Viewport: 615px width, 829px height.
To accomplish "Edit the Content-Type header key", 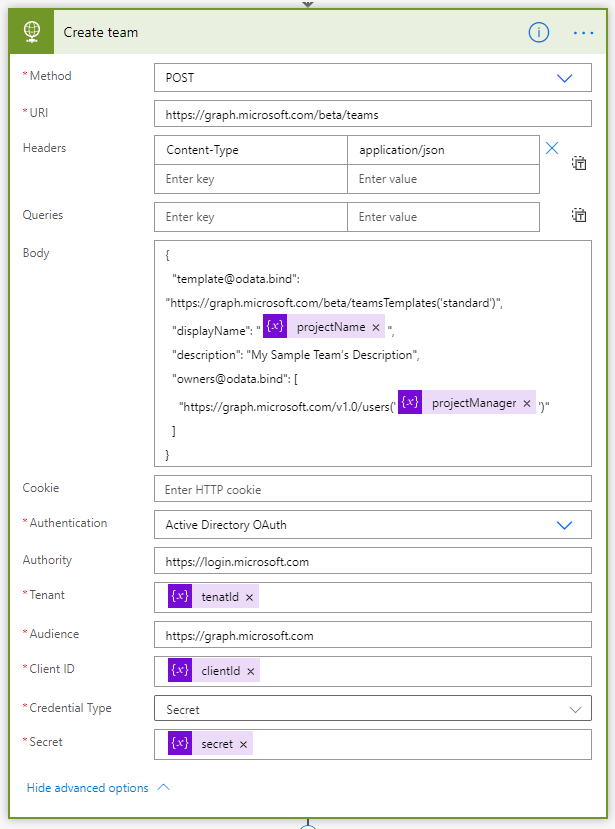I will (251, 150).
